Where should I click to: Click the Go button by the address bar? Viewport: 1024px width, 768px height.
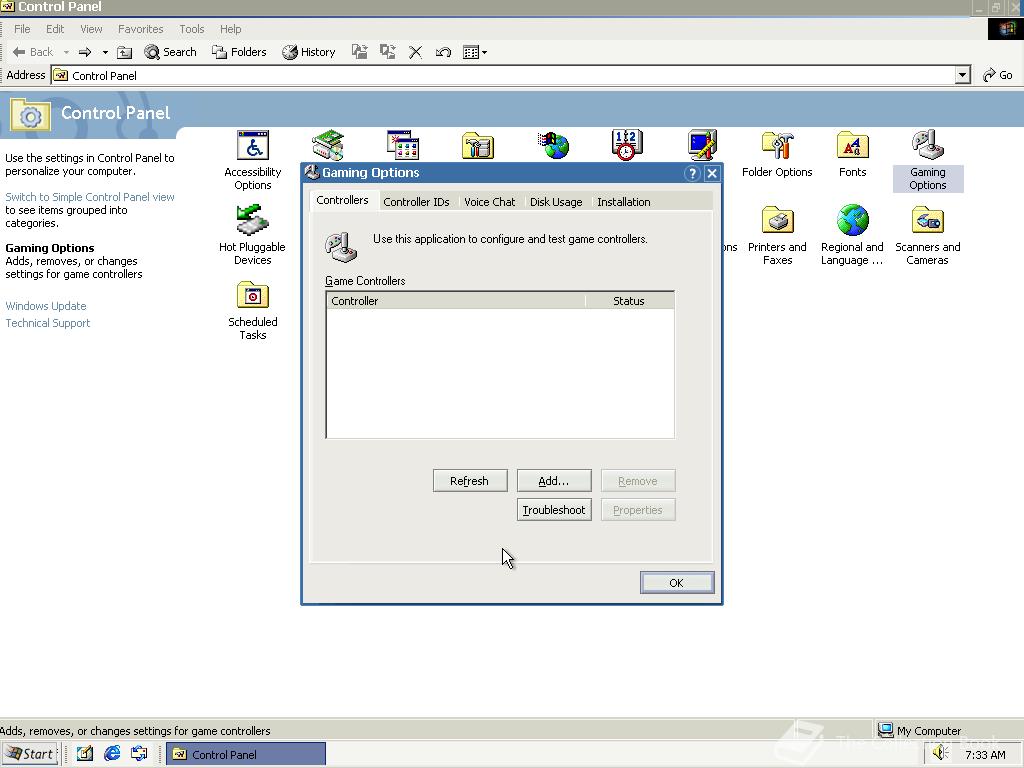click(998, 75)
